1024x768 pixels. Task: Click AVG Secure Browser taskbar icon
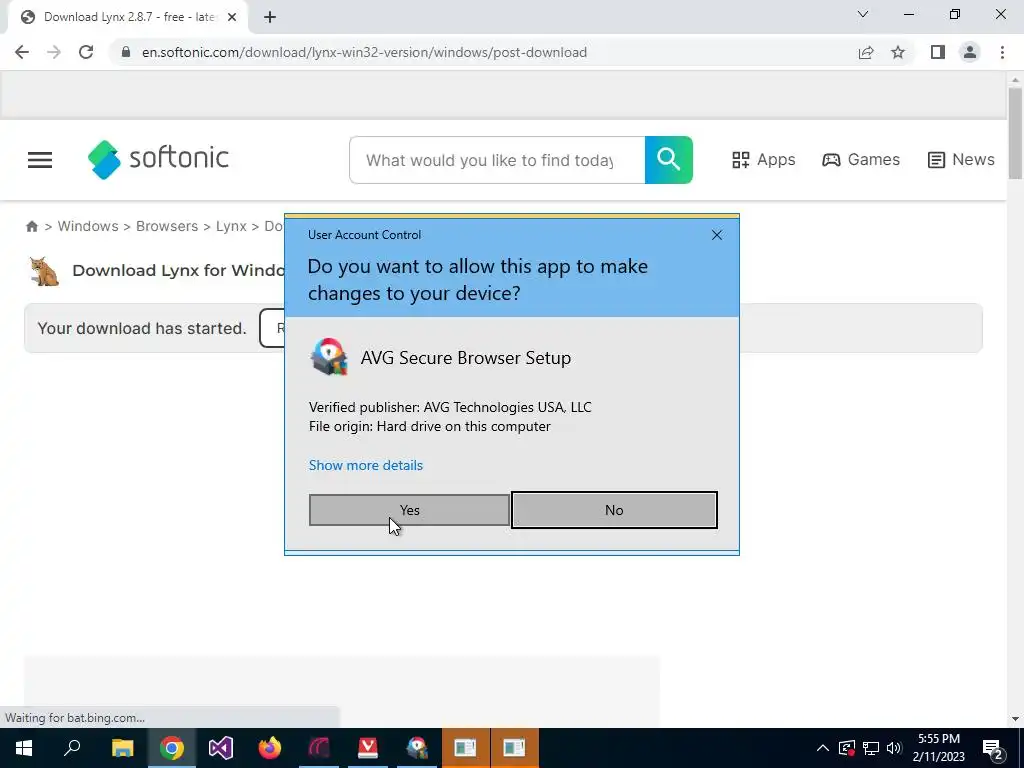tap(417, 748)
